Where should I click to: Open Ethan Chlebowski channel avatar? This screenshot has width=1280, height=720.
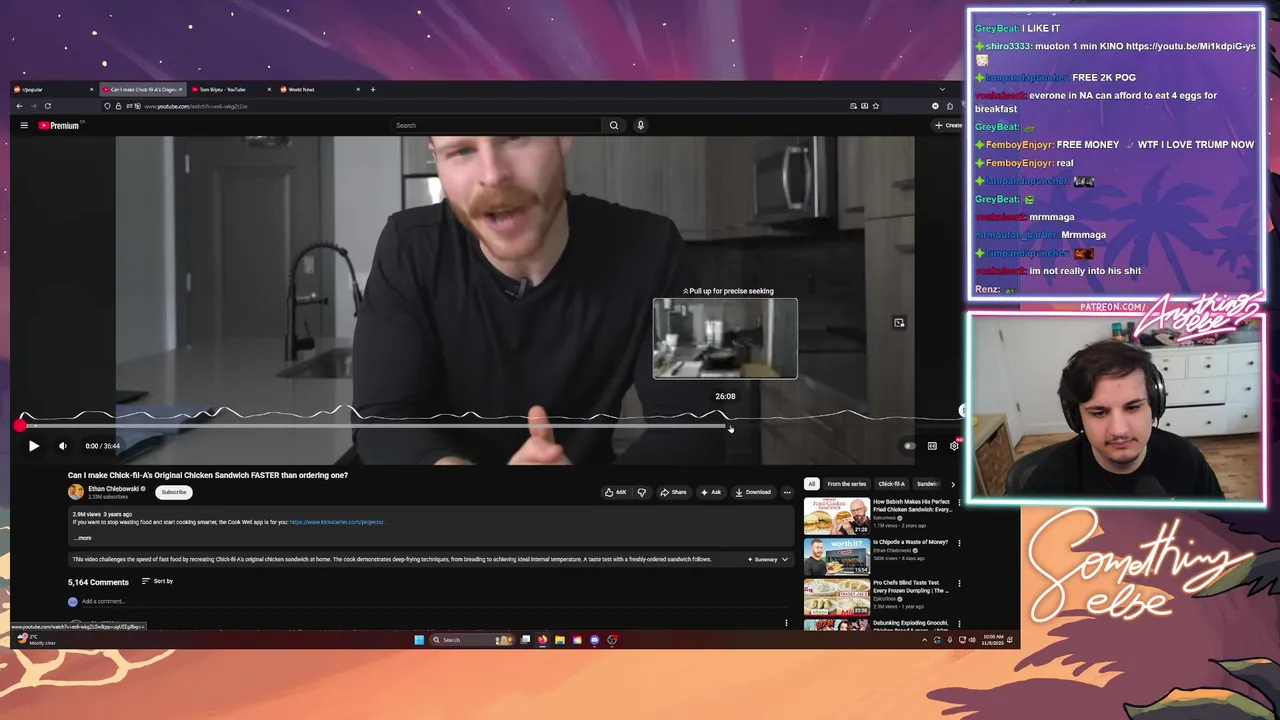coord(76,492)
